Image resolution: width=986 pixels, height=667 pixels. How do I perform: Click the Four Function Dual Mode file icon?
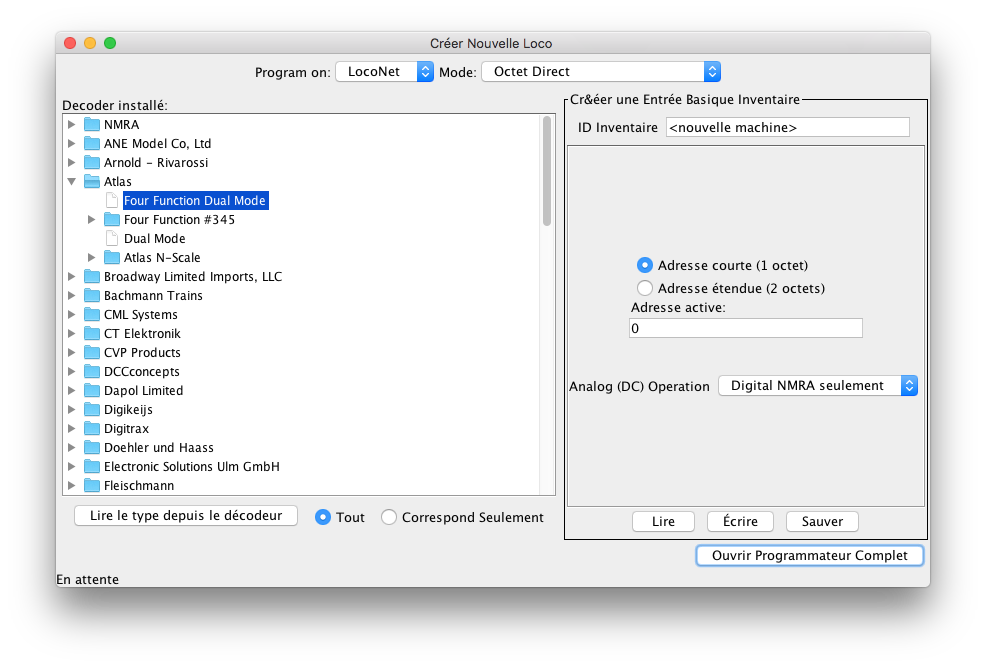112,201
